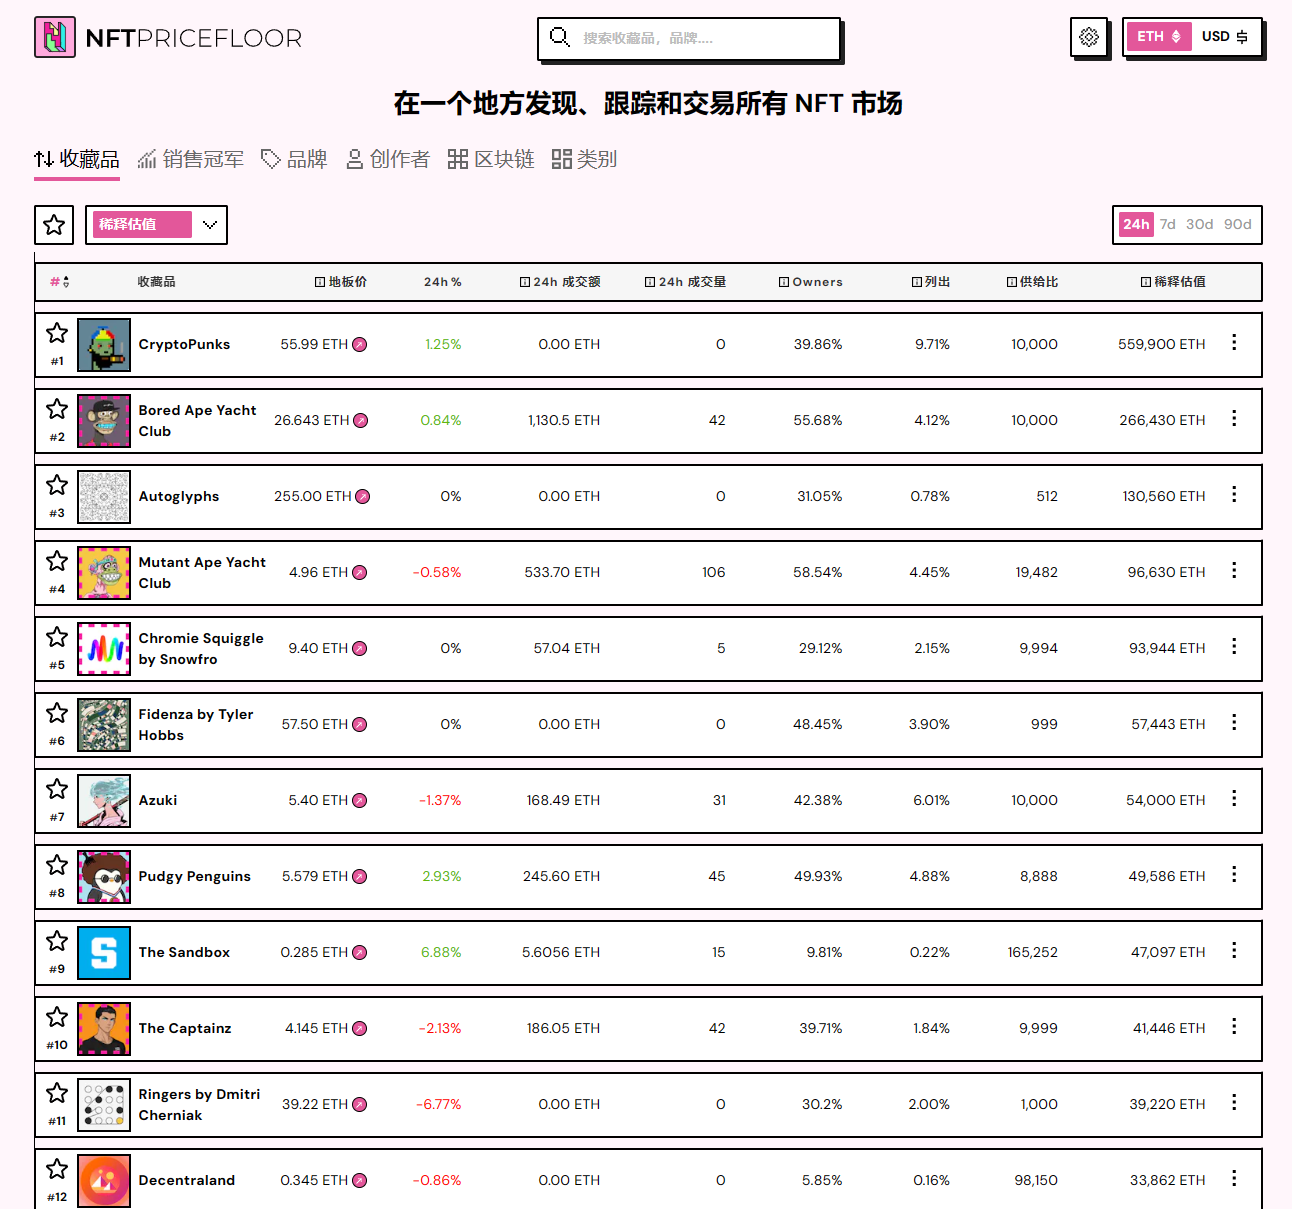Select the 收藏品 tab
1292x1209 pixels.
point(77,159)
